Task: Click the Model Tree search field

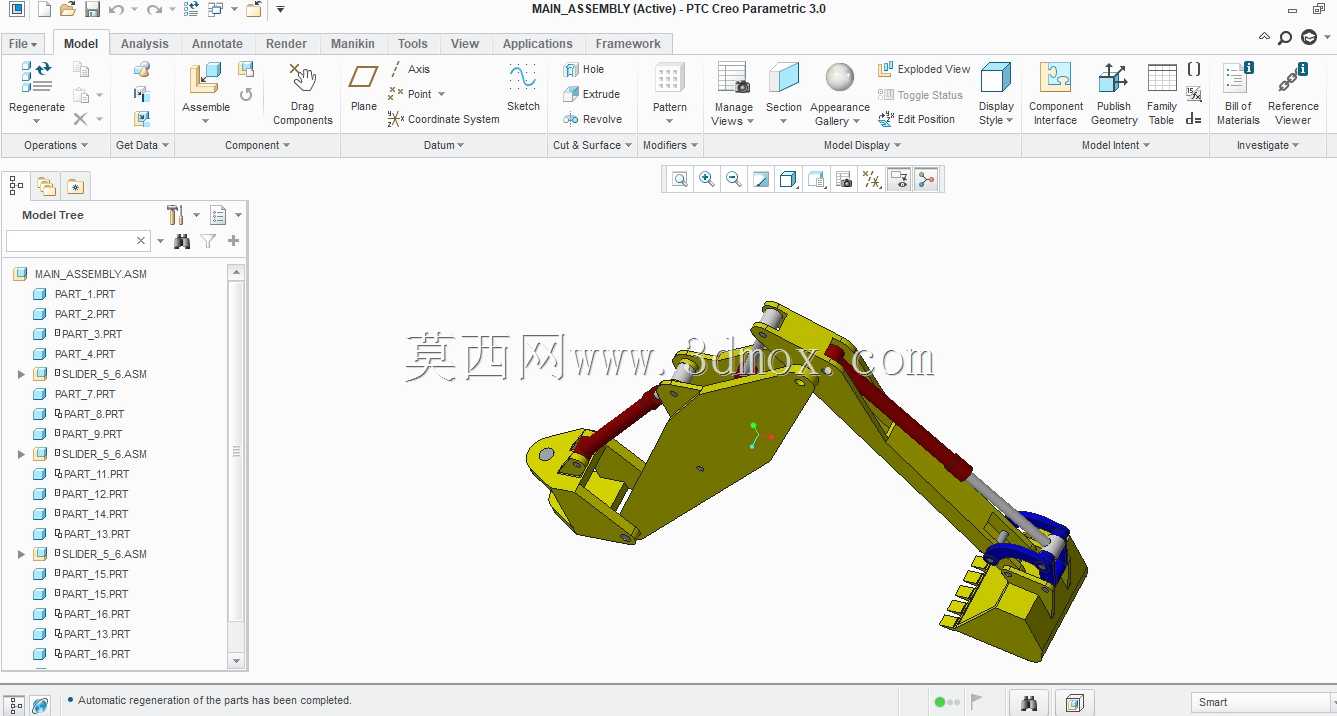Action: click(78, 241)
